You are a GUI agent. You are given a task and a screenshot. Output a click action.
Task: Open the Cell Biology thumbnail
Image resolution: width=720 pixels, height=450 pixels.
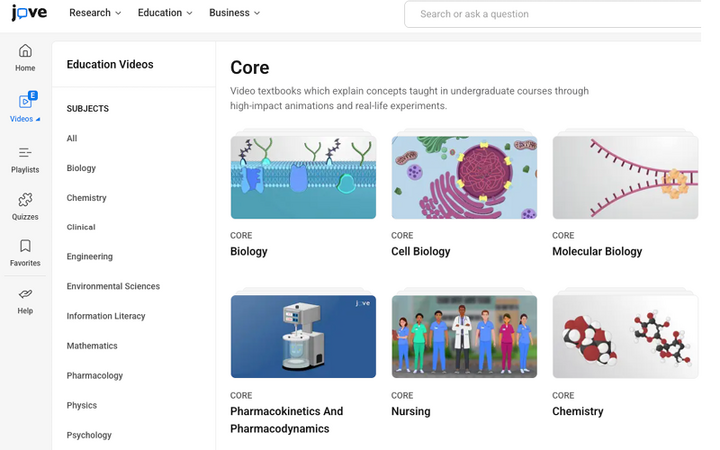click(x=464, y=177)
